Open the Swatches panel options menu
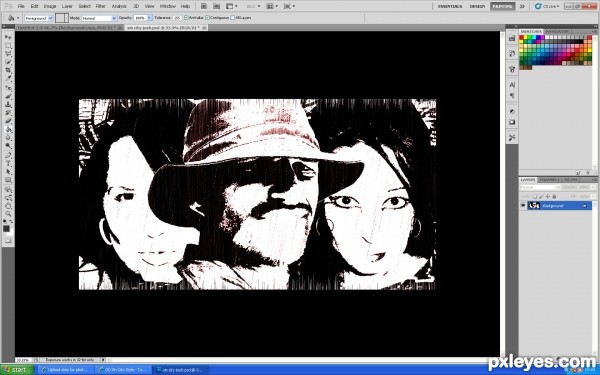The image size is (600, 375). pyautogui.click(x=595, y=31)
